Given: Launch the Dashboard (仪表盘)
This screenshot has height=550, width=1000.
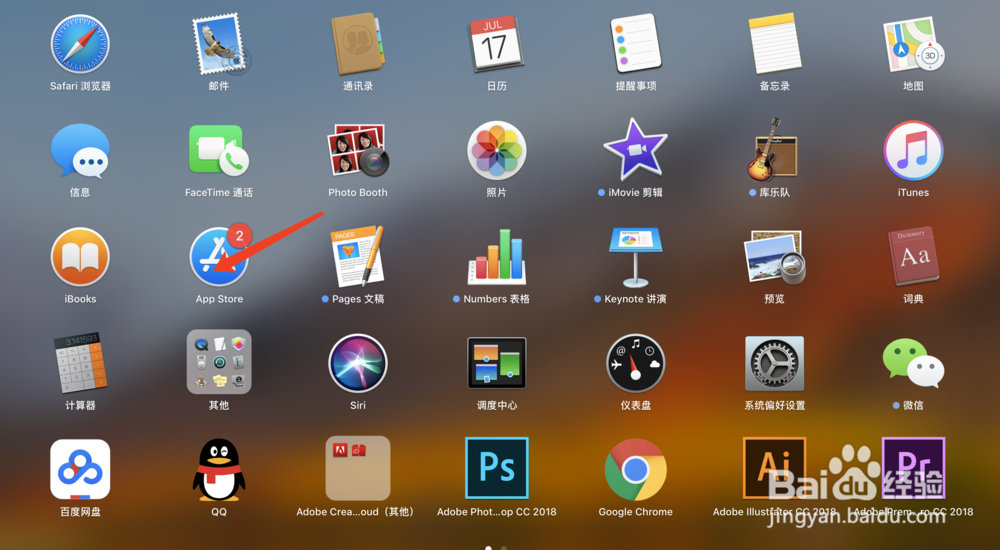Looking at the screenshot, I should click(635, 363).
